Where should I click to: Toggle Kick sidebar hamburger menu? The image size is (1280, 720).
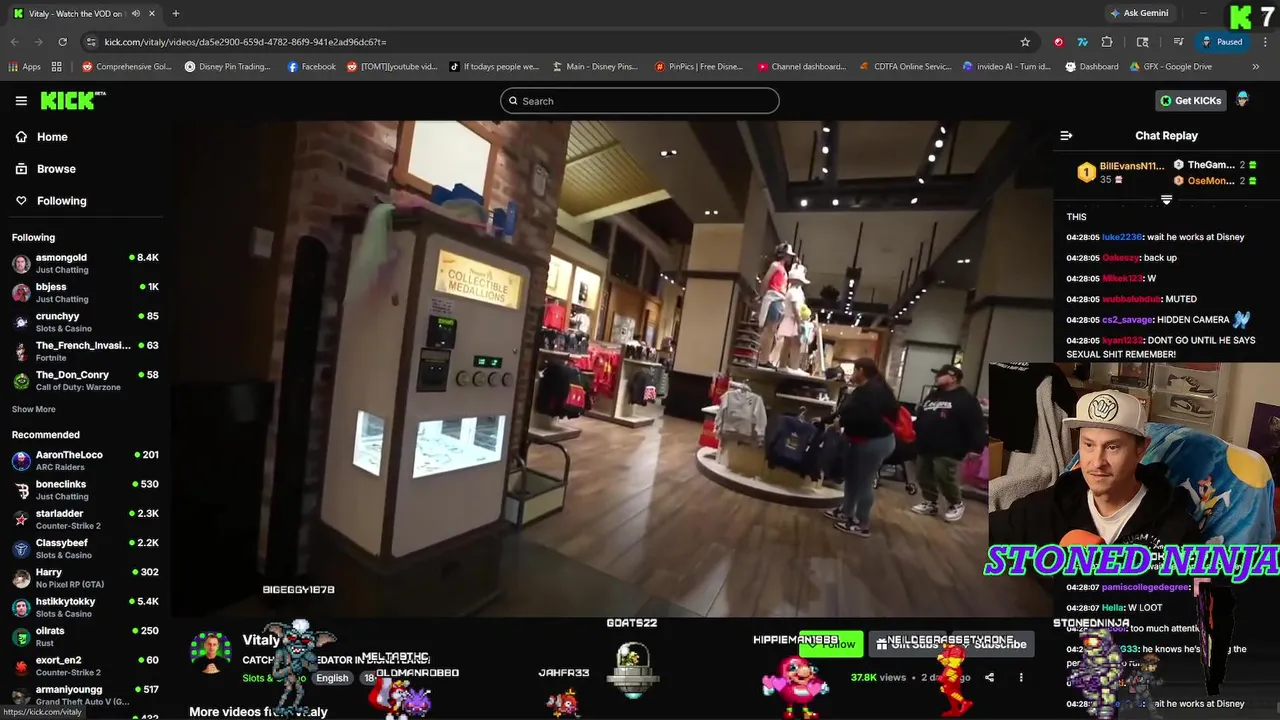pyautogui.click(x=21, y=101)
